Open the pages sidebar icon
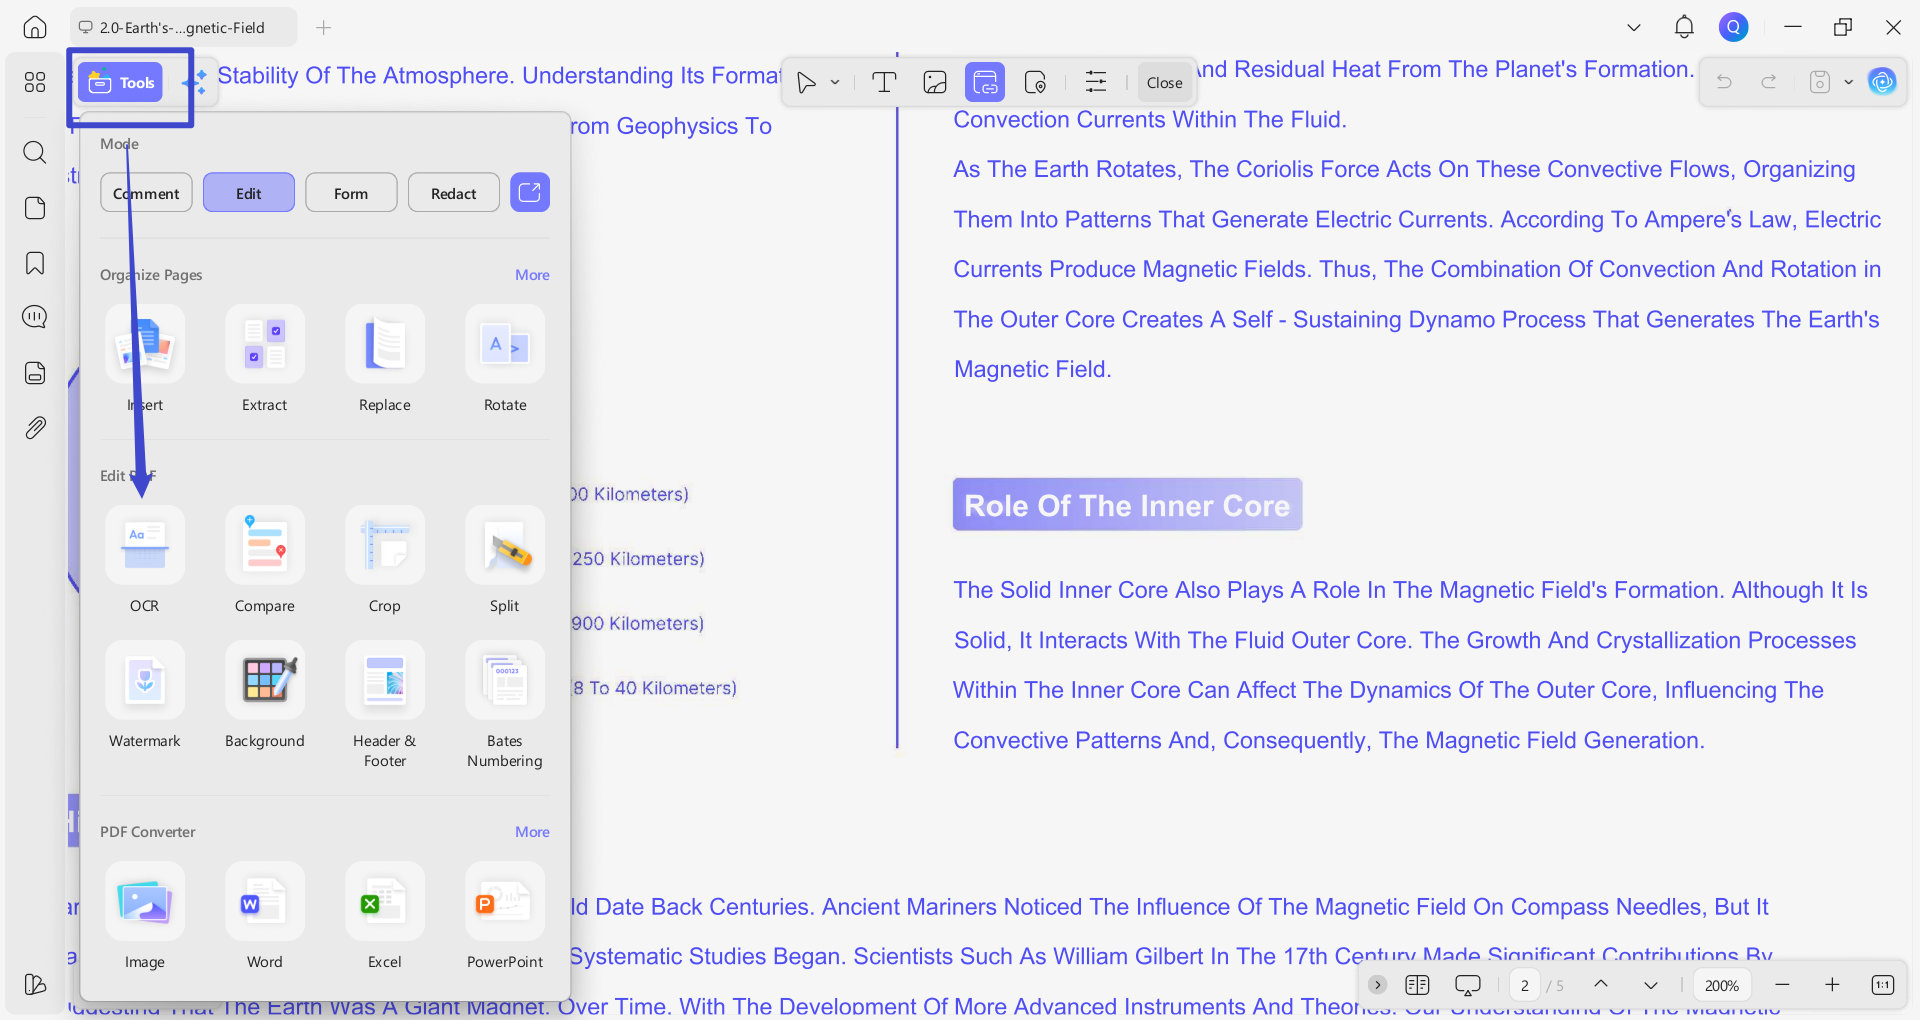The width and height of the screenshot is (1920, 1020). click(x=35, y=208)
